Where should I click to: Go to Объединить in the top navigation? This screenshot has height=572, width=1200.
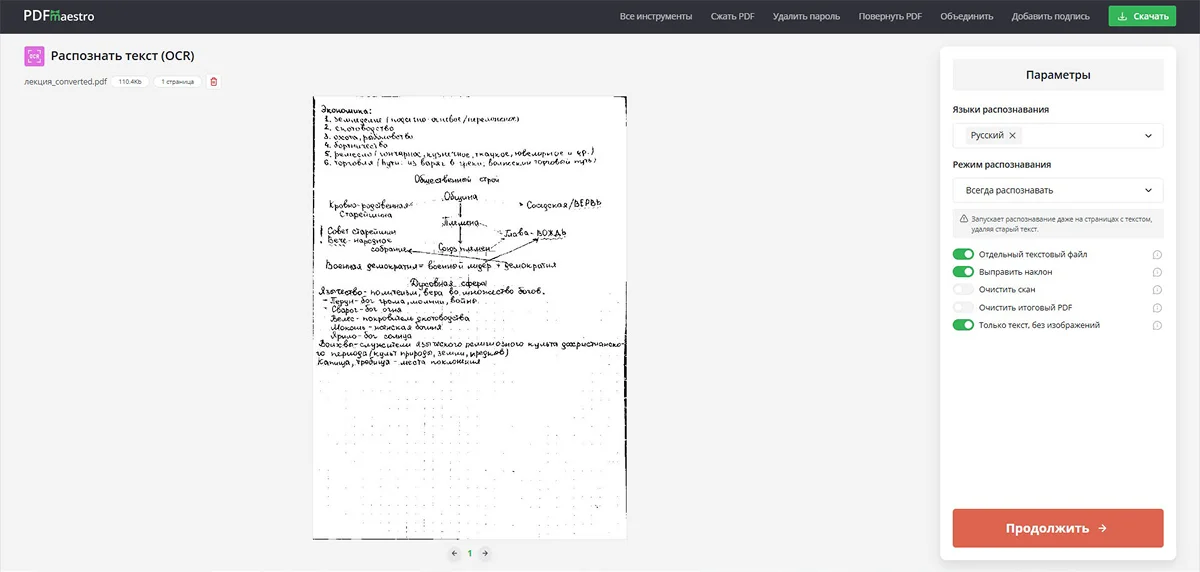click(x=966, y=17)
